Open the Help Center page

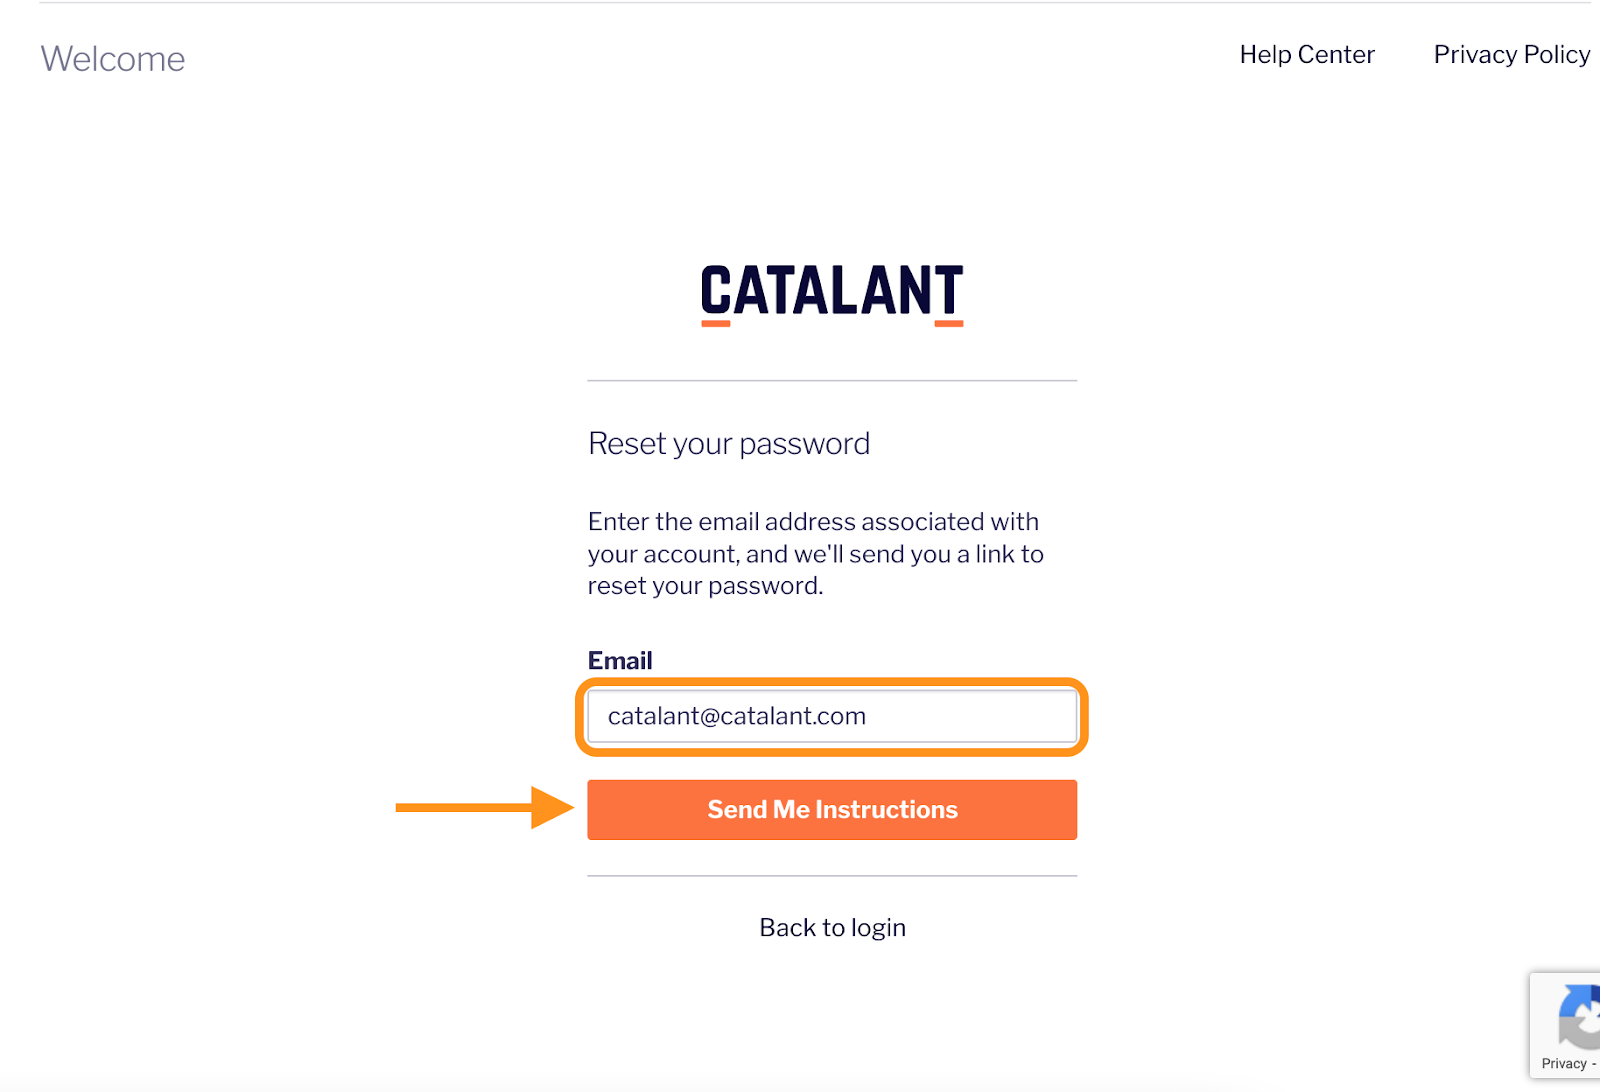pyautogui.click(x=1306, y=55)
